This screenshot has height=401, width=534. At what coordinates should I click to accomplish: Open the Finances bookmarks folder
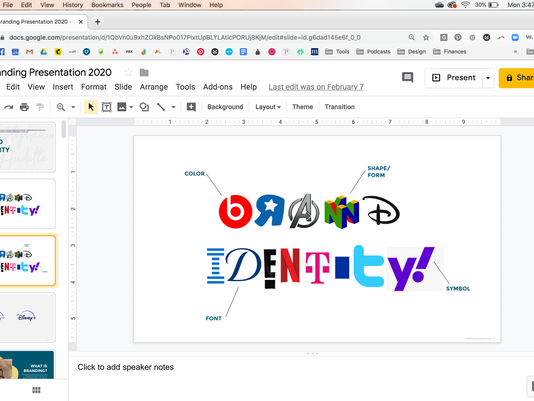coord(450,52)
